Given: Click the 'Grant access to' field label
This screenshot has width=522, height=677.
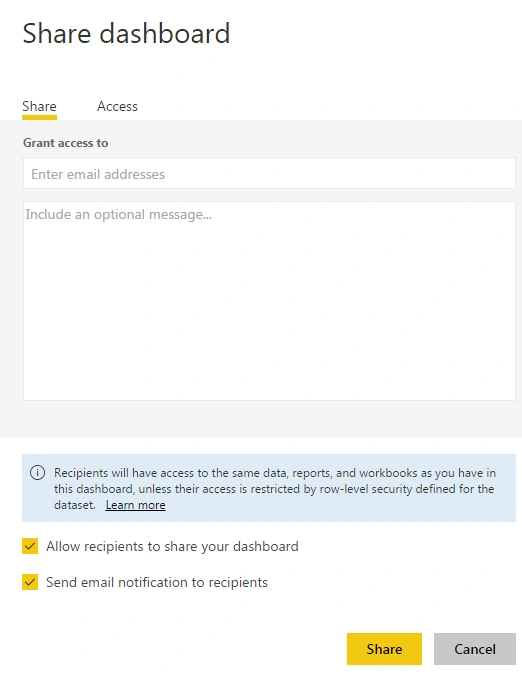Looking at the screenshot, I should pyautogui.click(x=65, y=143).
